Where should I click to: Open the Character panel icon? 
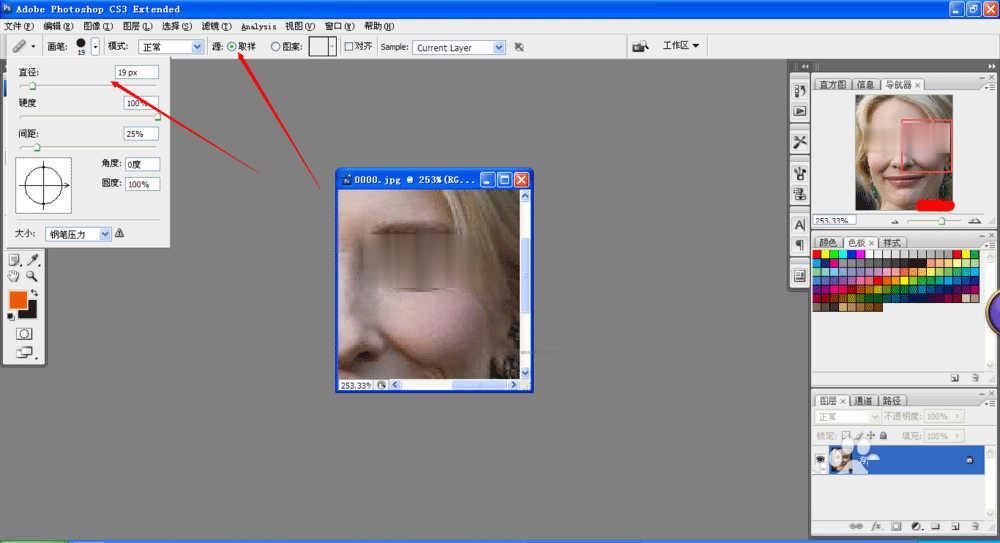[800, 225]
